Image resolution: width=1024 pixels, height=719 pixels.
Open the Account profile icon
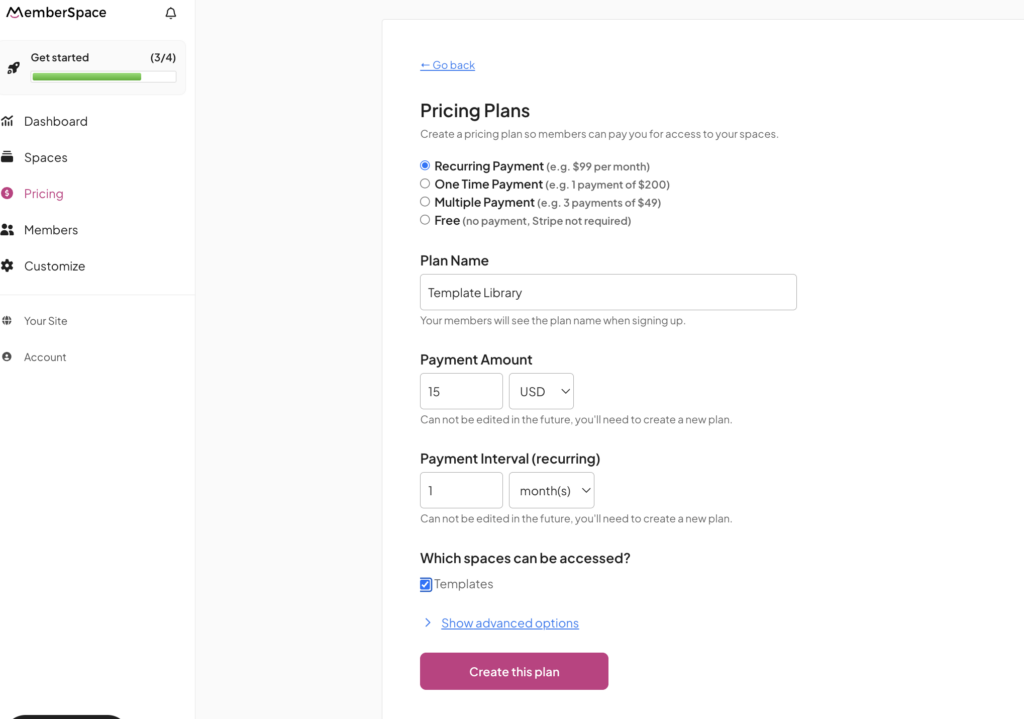coord(10,356)
